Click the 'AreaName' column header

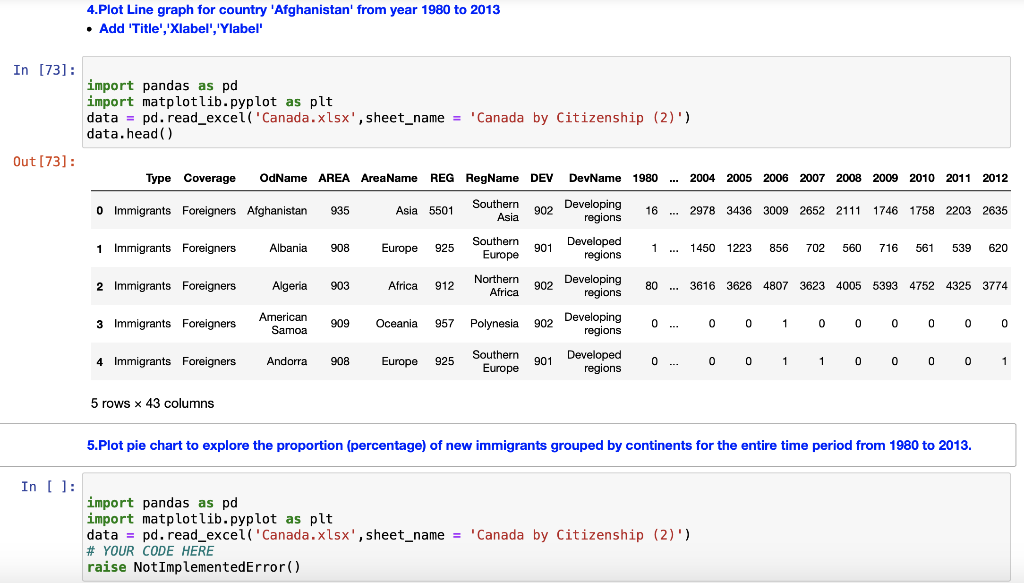pyautogui.click(x=389, y=178)
